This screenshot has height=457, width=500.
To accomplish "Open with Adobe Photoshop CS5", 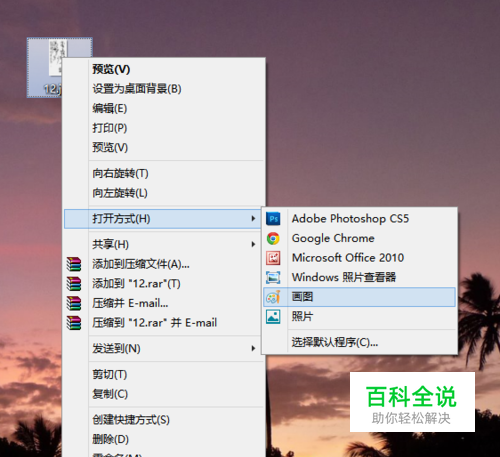I will pos(359,219).
